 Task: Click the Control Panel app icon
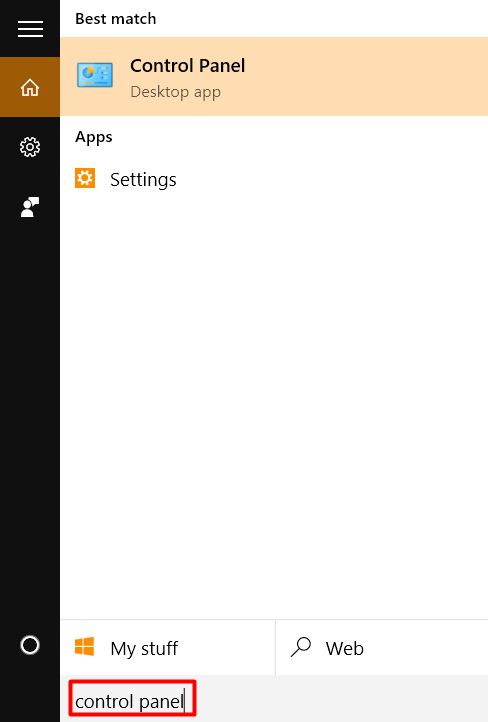click(95, 76)
